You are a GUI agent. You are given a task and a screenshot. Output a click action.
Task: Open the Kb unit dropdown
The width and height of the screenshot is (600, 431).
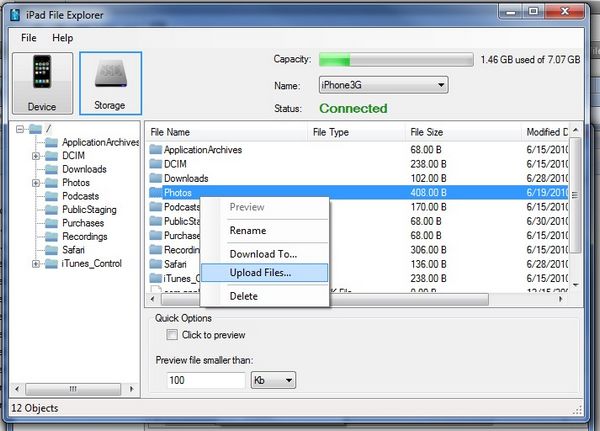click(273, 380)
